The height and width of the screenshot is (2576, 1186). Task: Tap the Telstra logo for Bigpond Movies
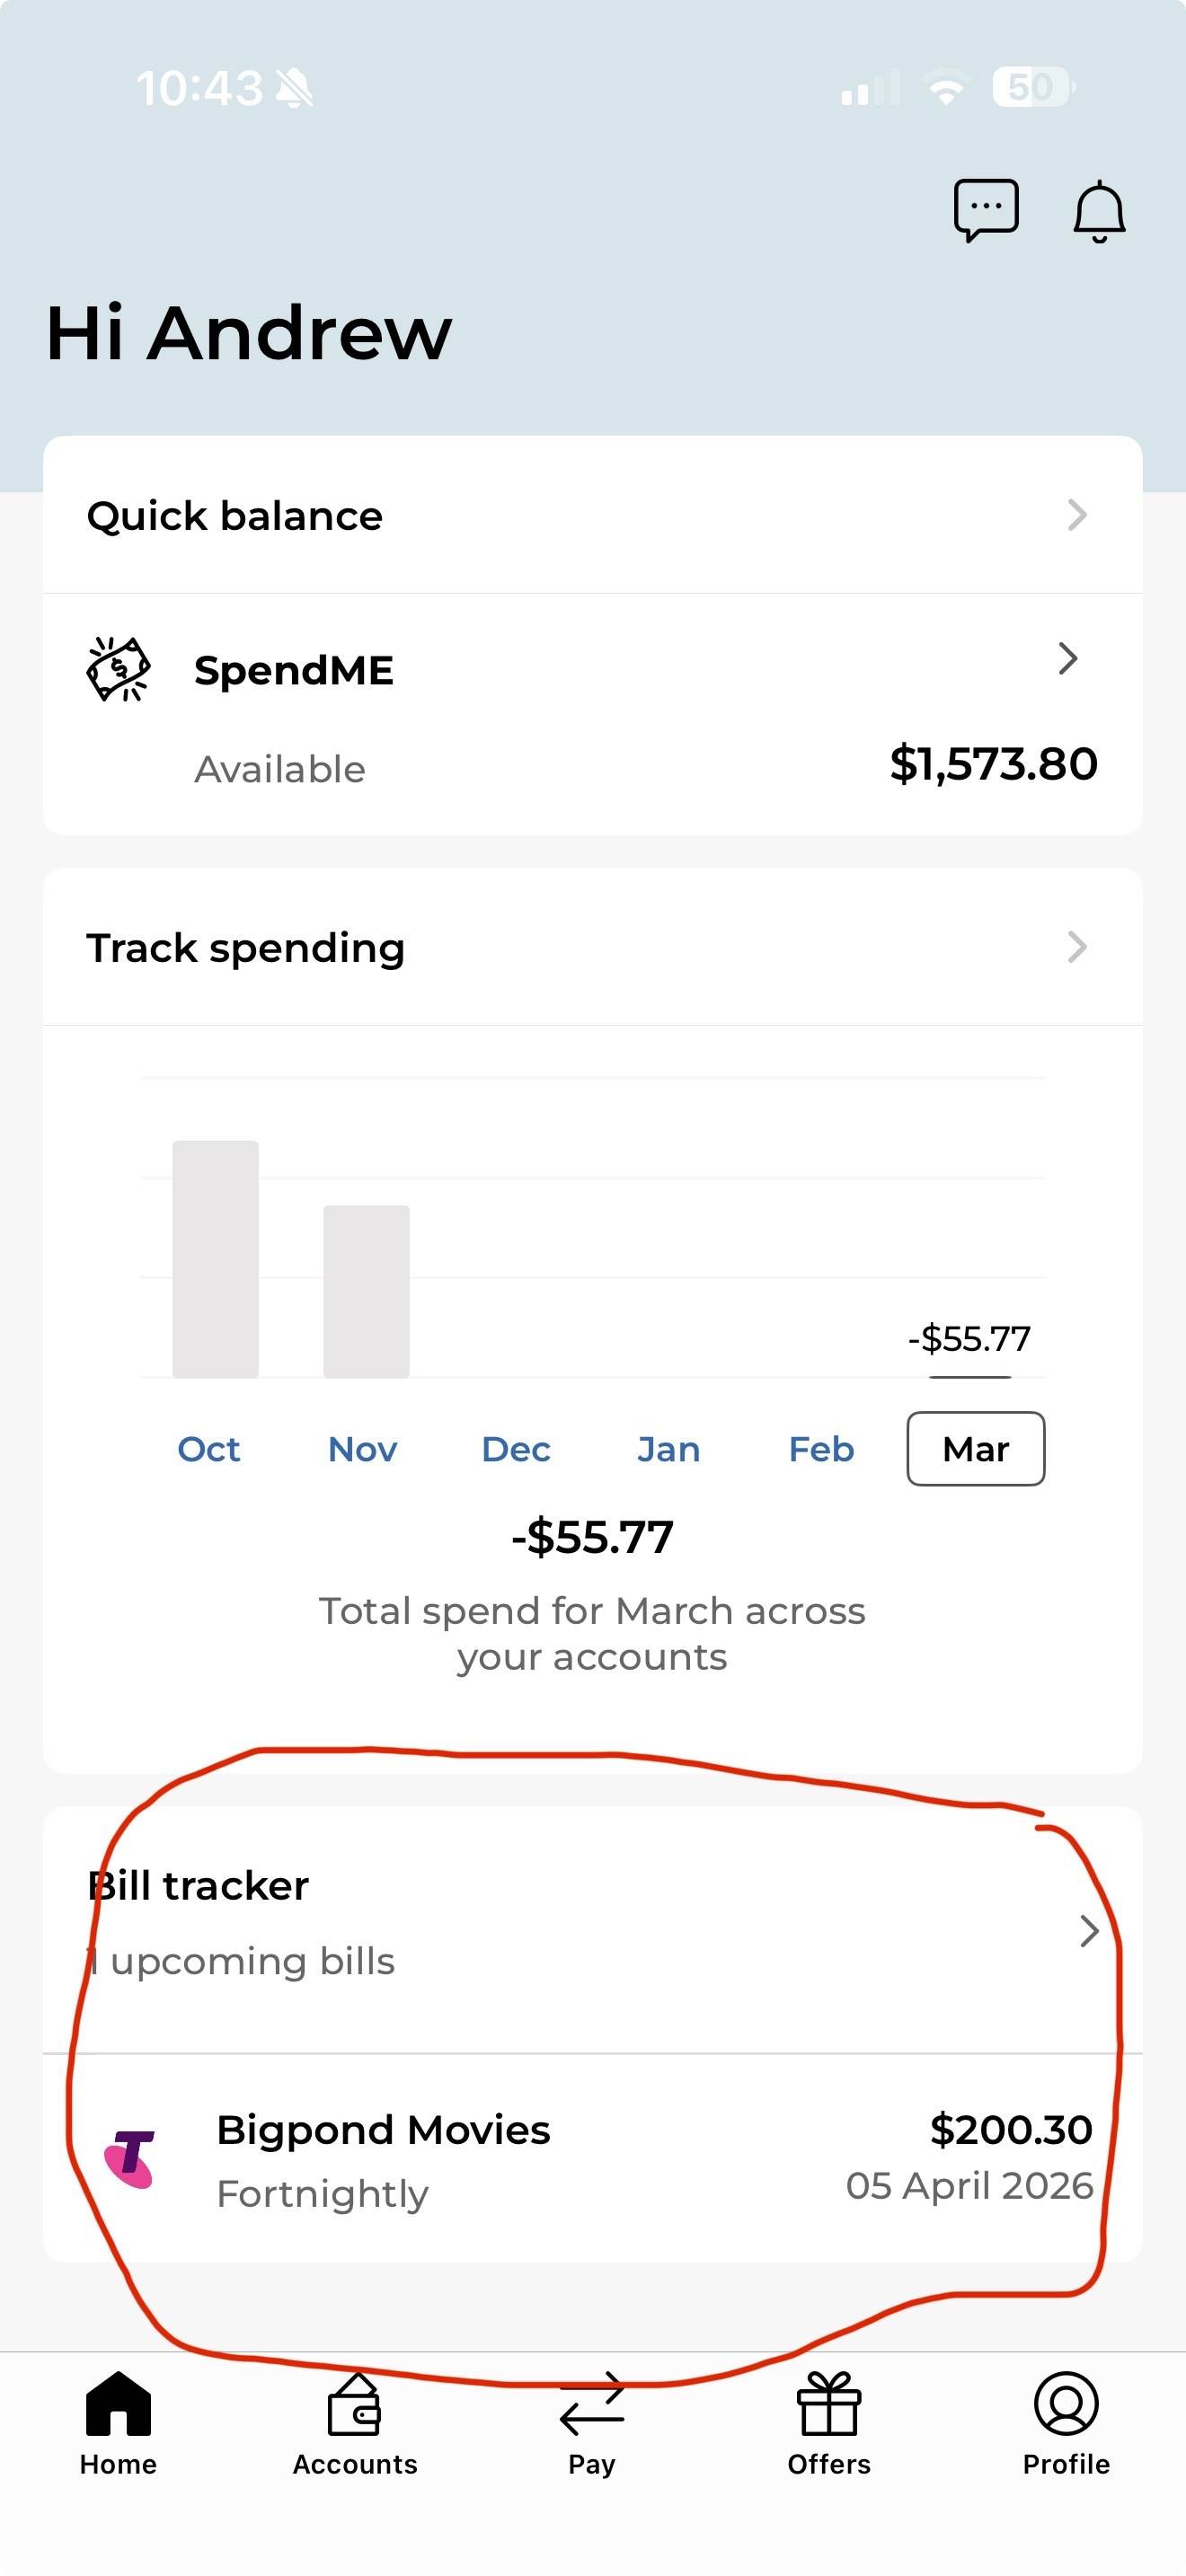(x=130, y=2158)
